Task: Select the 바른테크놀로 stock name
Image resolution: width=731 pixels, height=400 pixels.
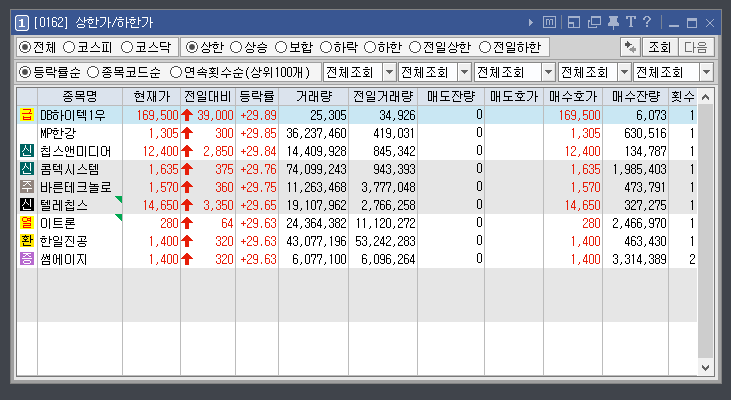Action: (x=76, y=187)
